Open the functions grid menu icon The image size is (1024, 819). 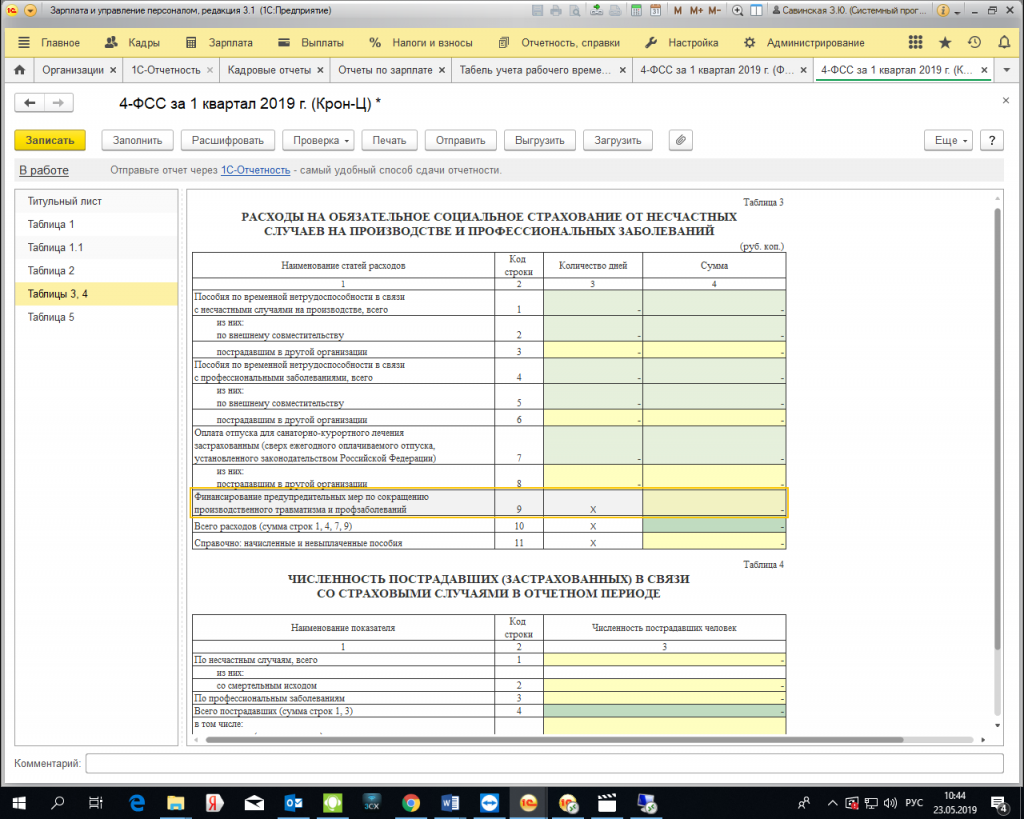(x=916, y=43)
